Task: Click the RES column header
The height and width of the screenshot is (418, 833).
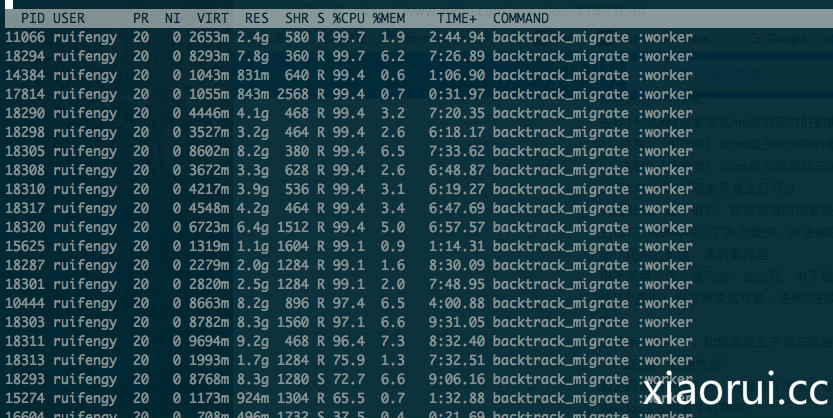Action: tap(257, 18)
